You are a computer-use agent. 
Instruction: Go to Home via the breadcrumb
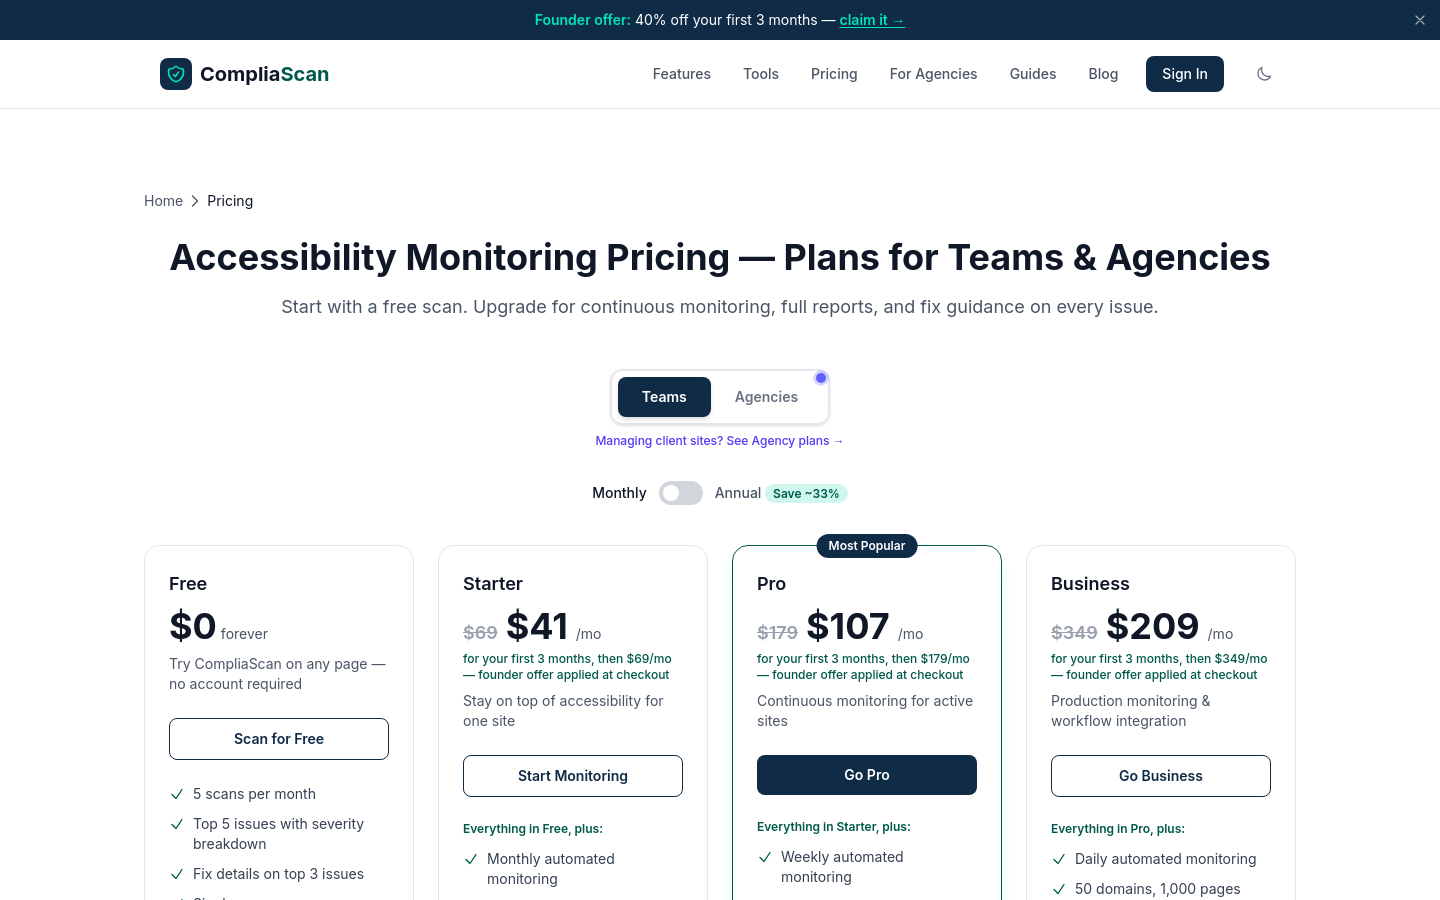click(x=163, y=201)
